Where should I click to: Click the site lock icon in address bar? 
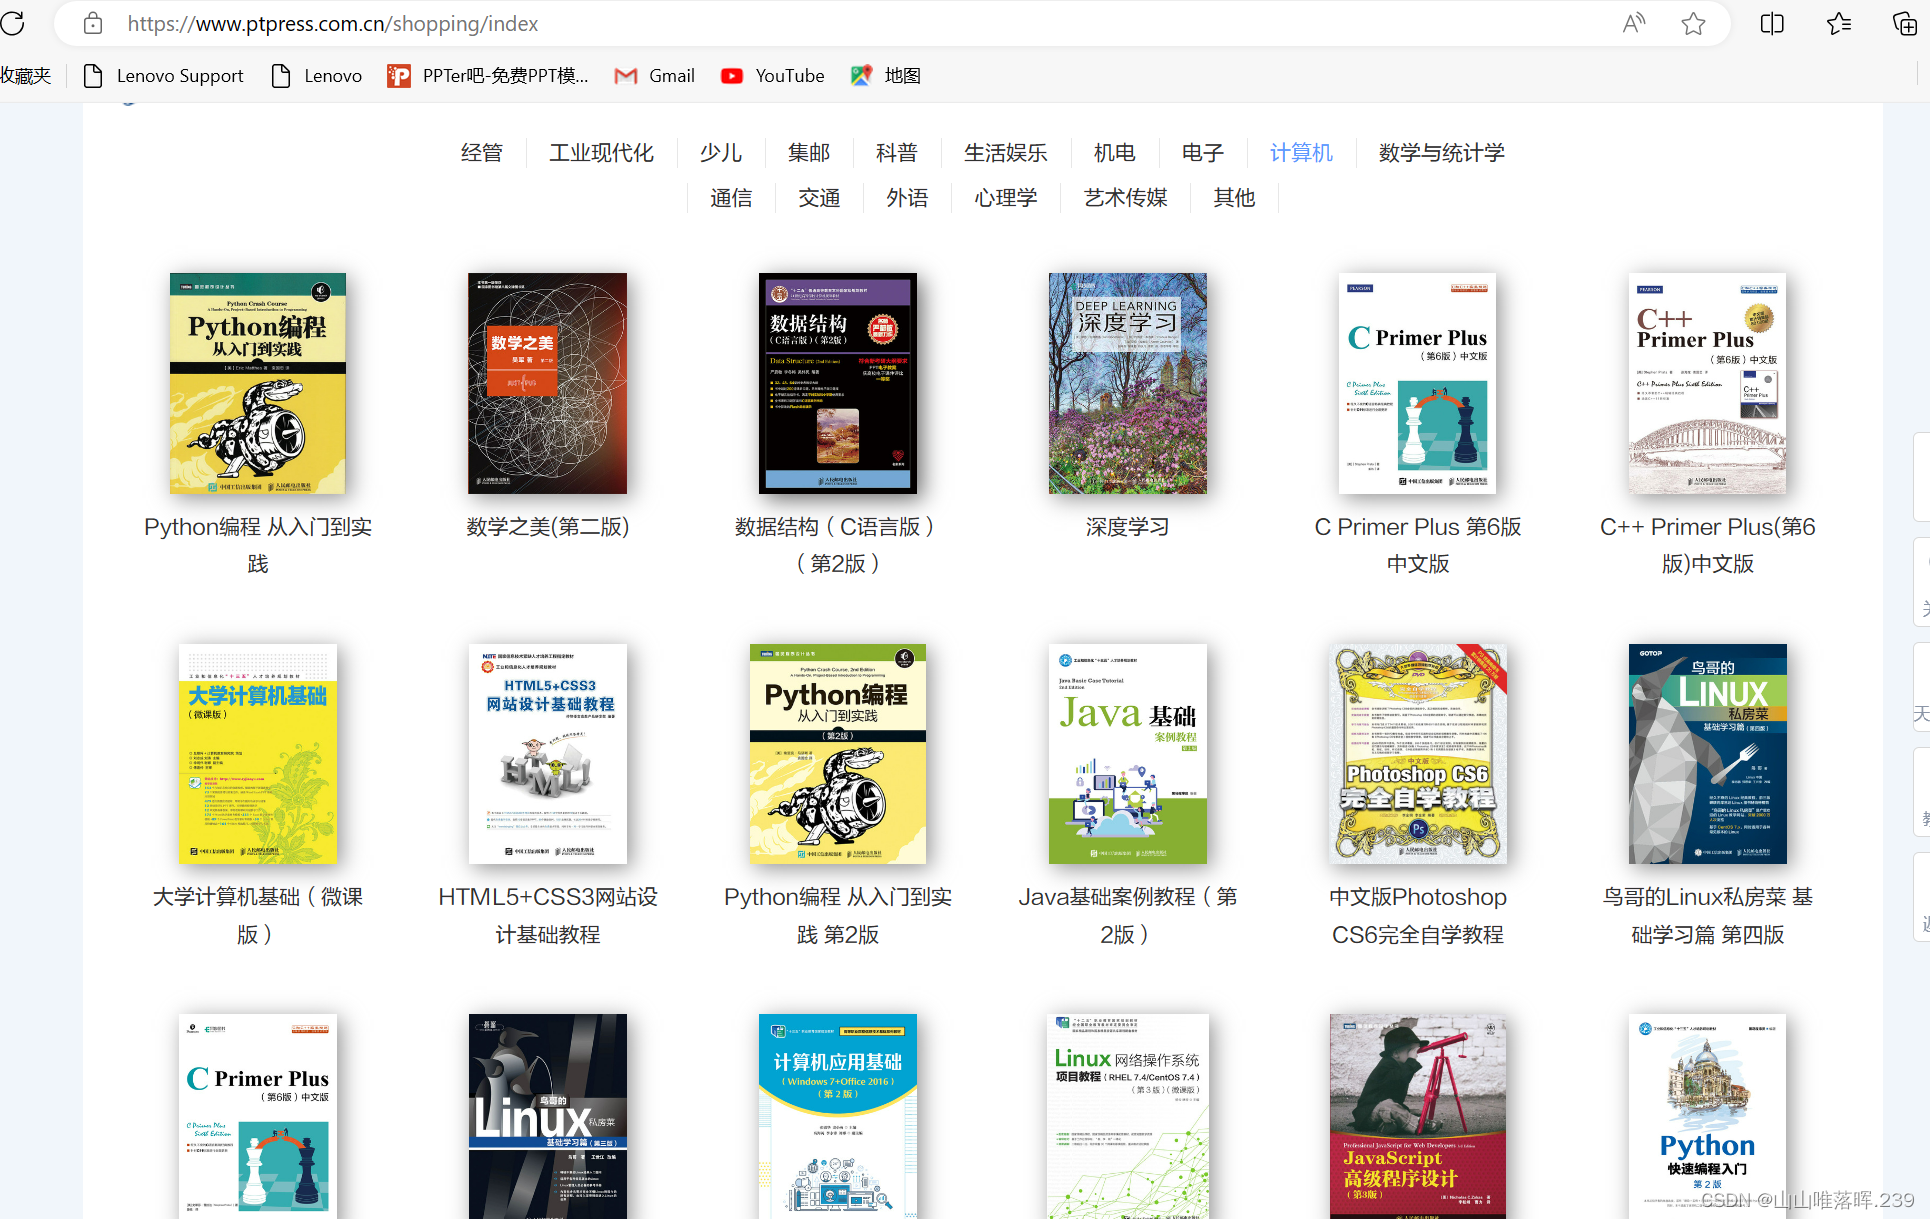[x=93, y=23]
